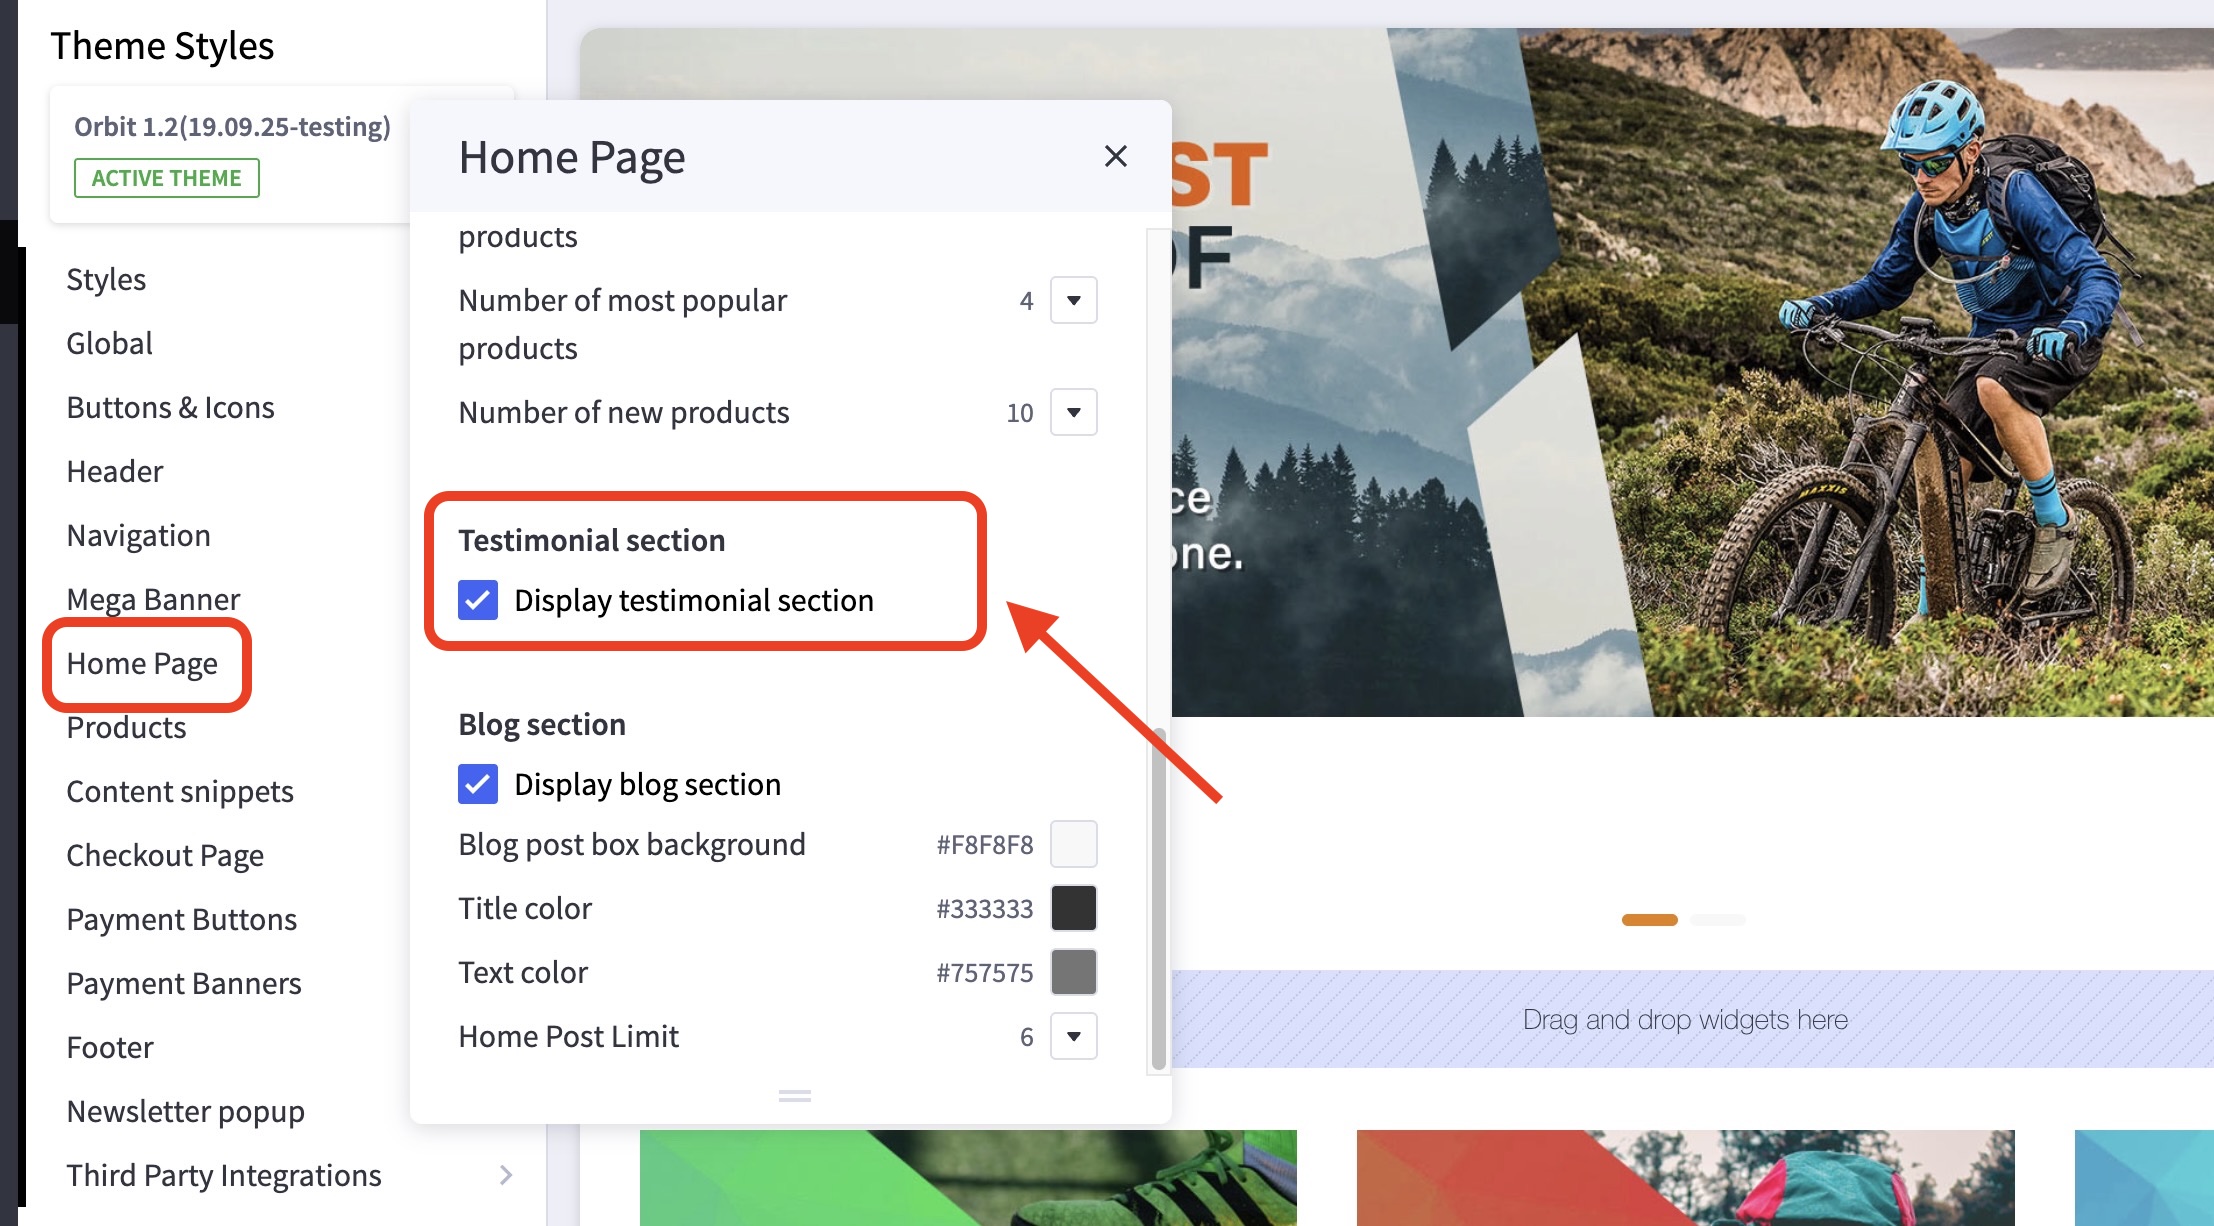Uncheck Display testimonial section checkbox
Viewport: 2214px width, 1226px height.
click(478, 600)
